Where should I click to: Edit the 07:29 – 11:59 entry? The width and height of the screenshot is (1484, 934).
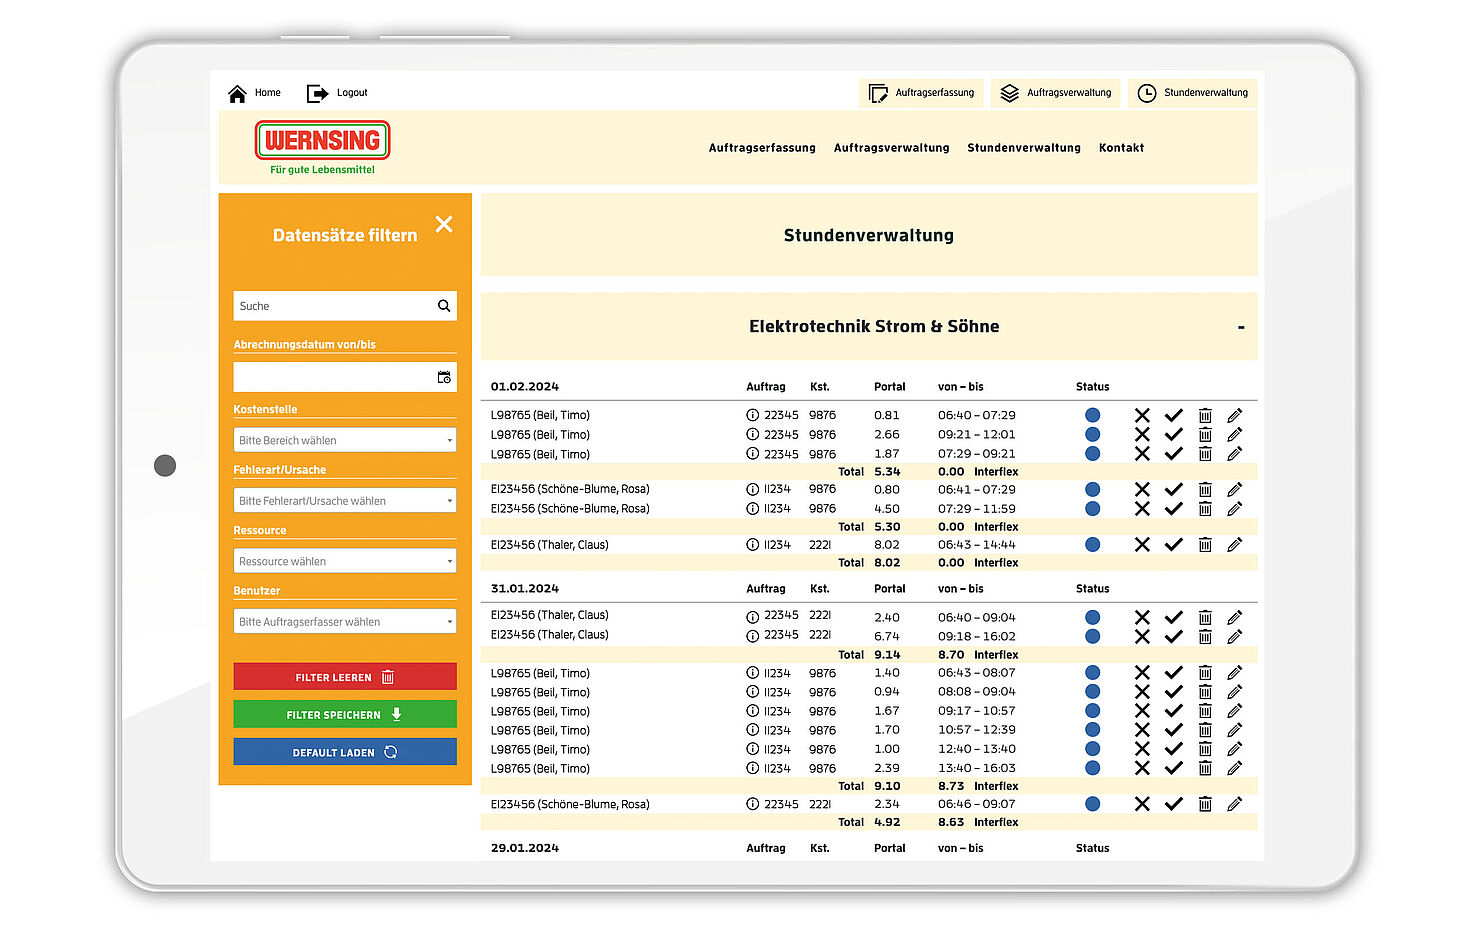[1235, 508]
